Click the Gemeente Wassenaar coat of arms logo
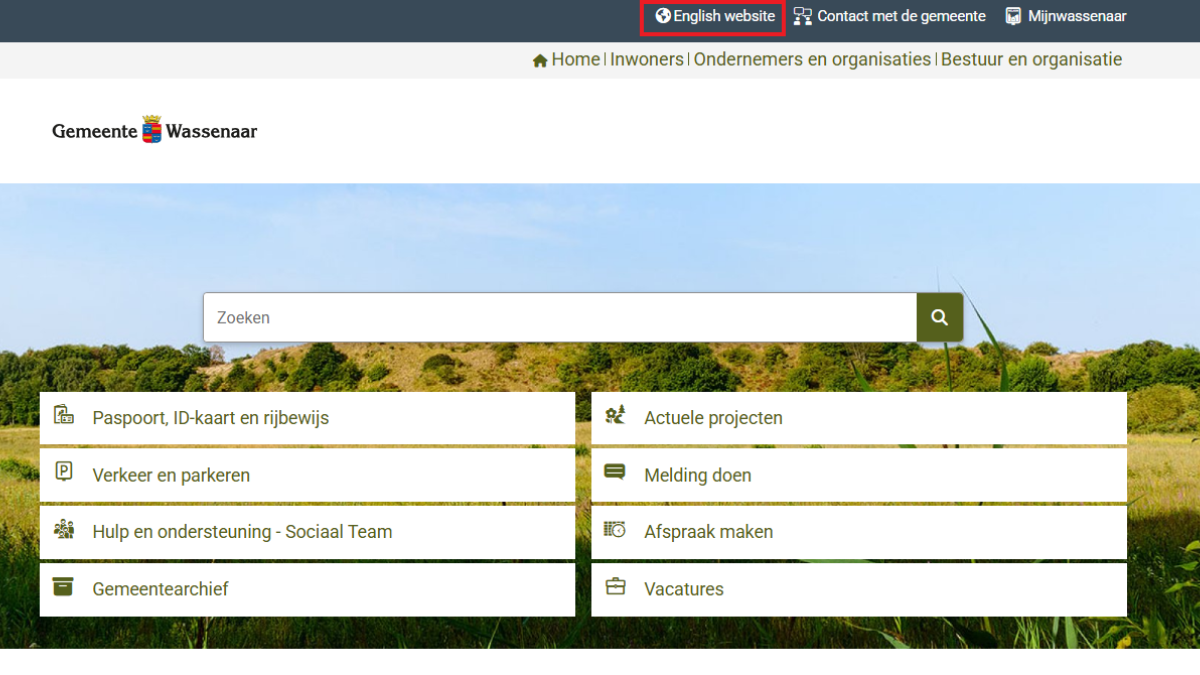This screenshot has height=675, width=1200. (152, 127)
